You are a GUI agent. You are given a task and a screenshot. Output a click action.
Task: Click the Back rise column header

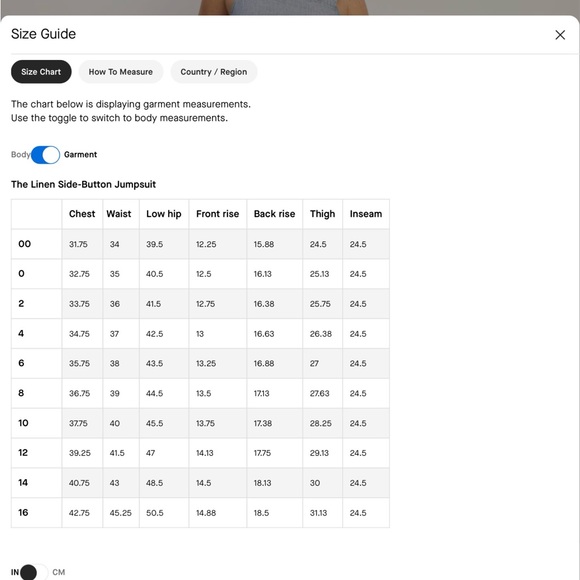274,214
